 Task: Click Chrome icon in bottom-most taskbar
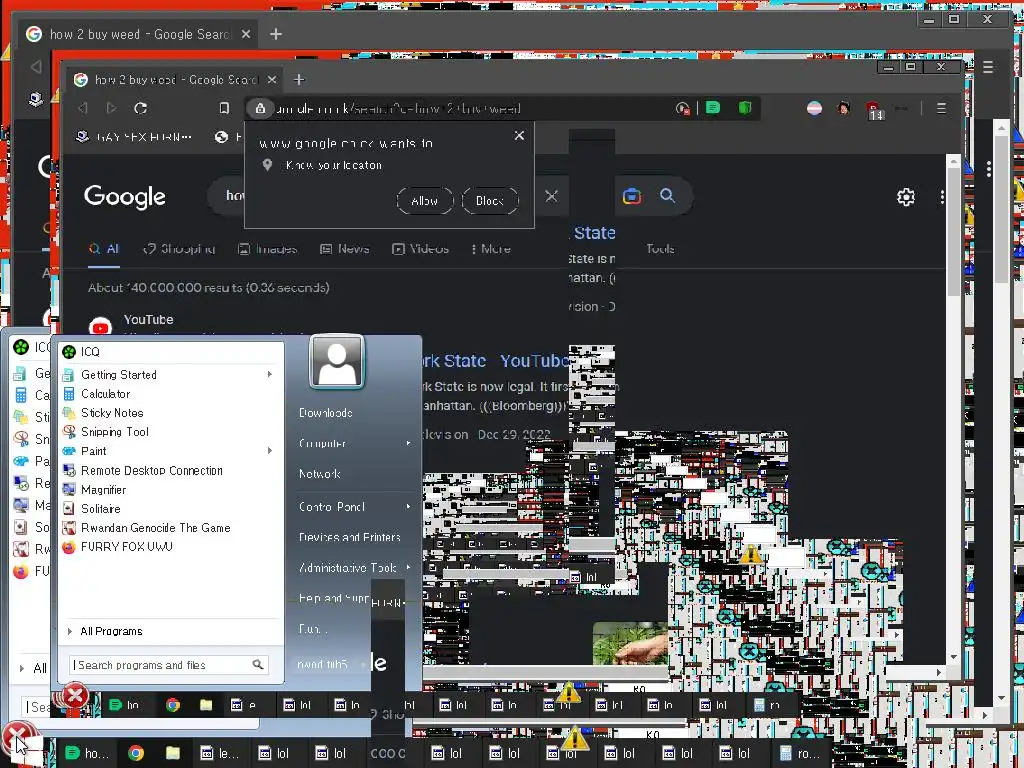pos(136,753)
